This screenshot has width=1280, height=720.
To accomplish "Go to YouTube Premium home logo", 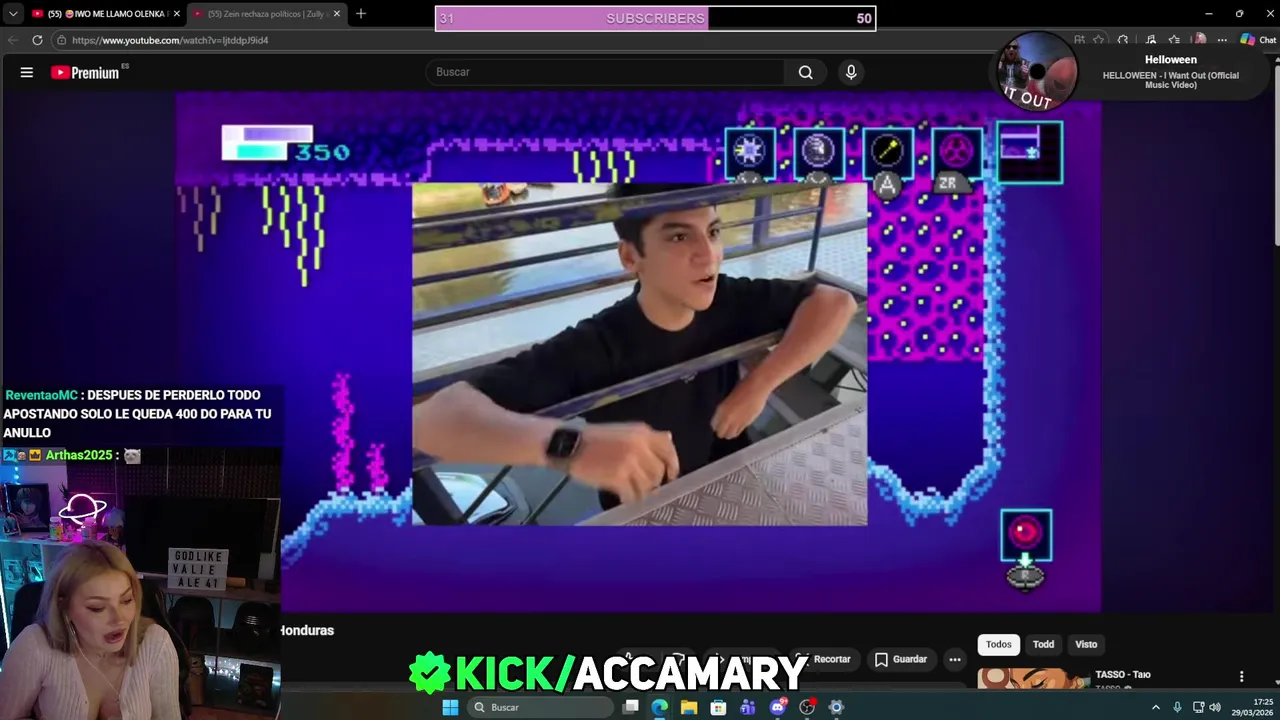I will (85, 72).
